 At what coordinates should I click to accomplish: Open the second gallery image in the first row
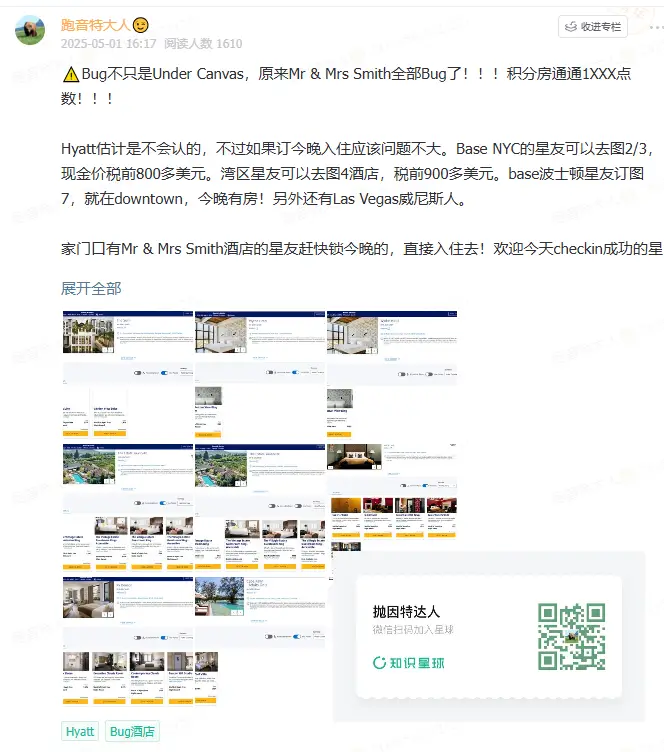tap(260, 375)
